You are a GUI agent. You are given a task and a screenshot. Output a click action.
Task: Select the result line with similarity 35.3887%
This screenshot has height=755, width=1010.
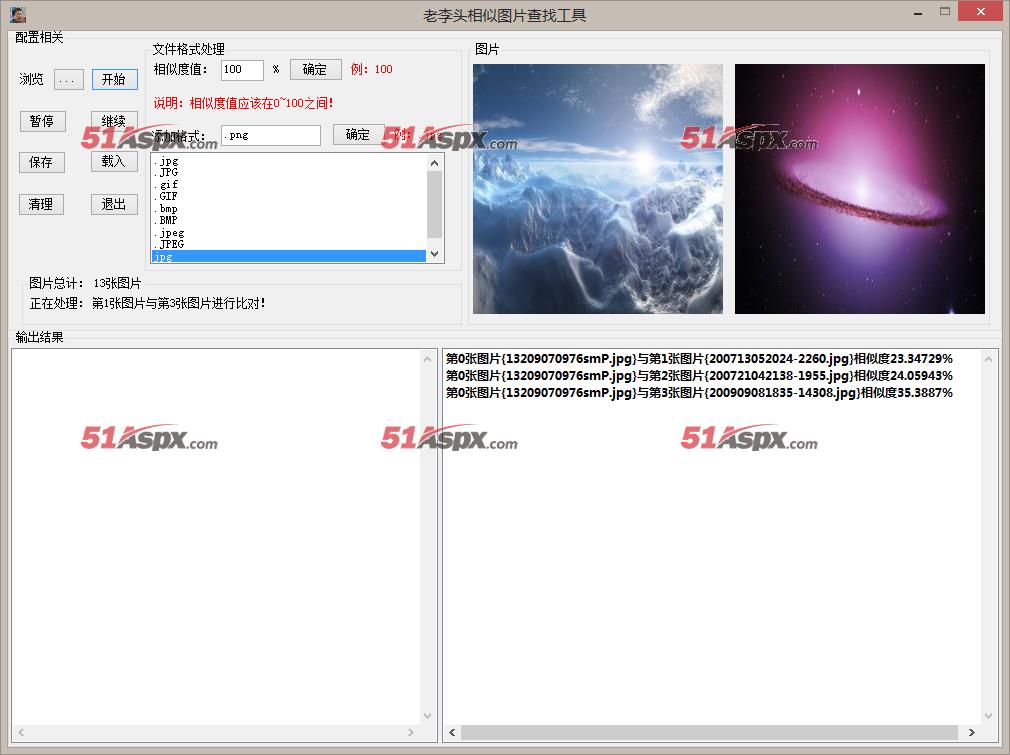click(x=699, y=393)
